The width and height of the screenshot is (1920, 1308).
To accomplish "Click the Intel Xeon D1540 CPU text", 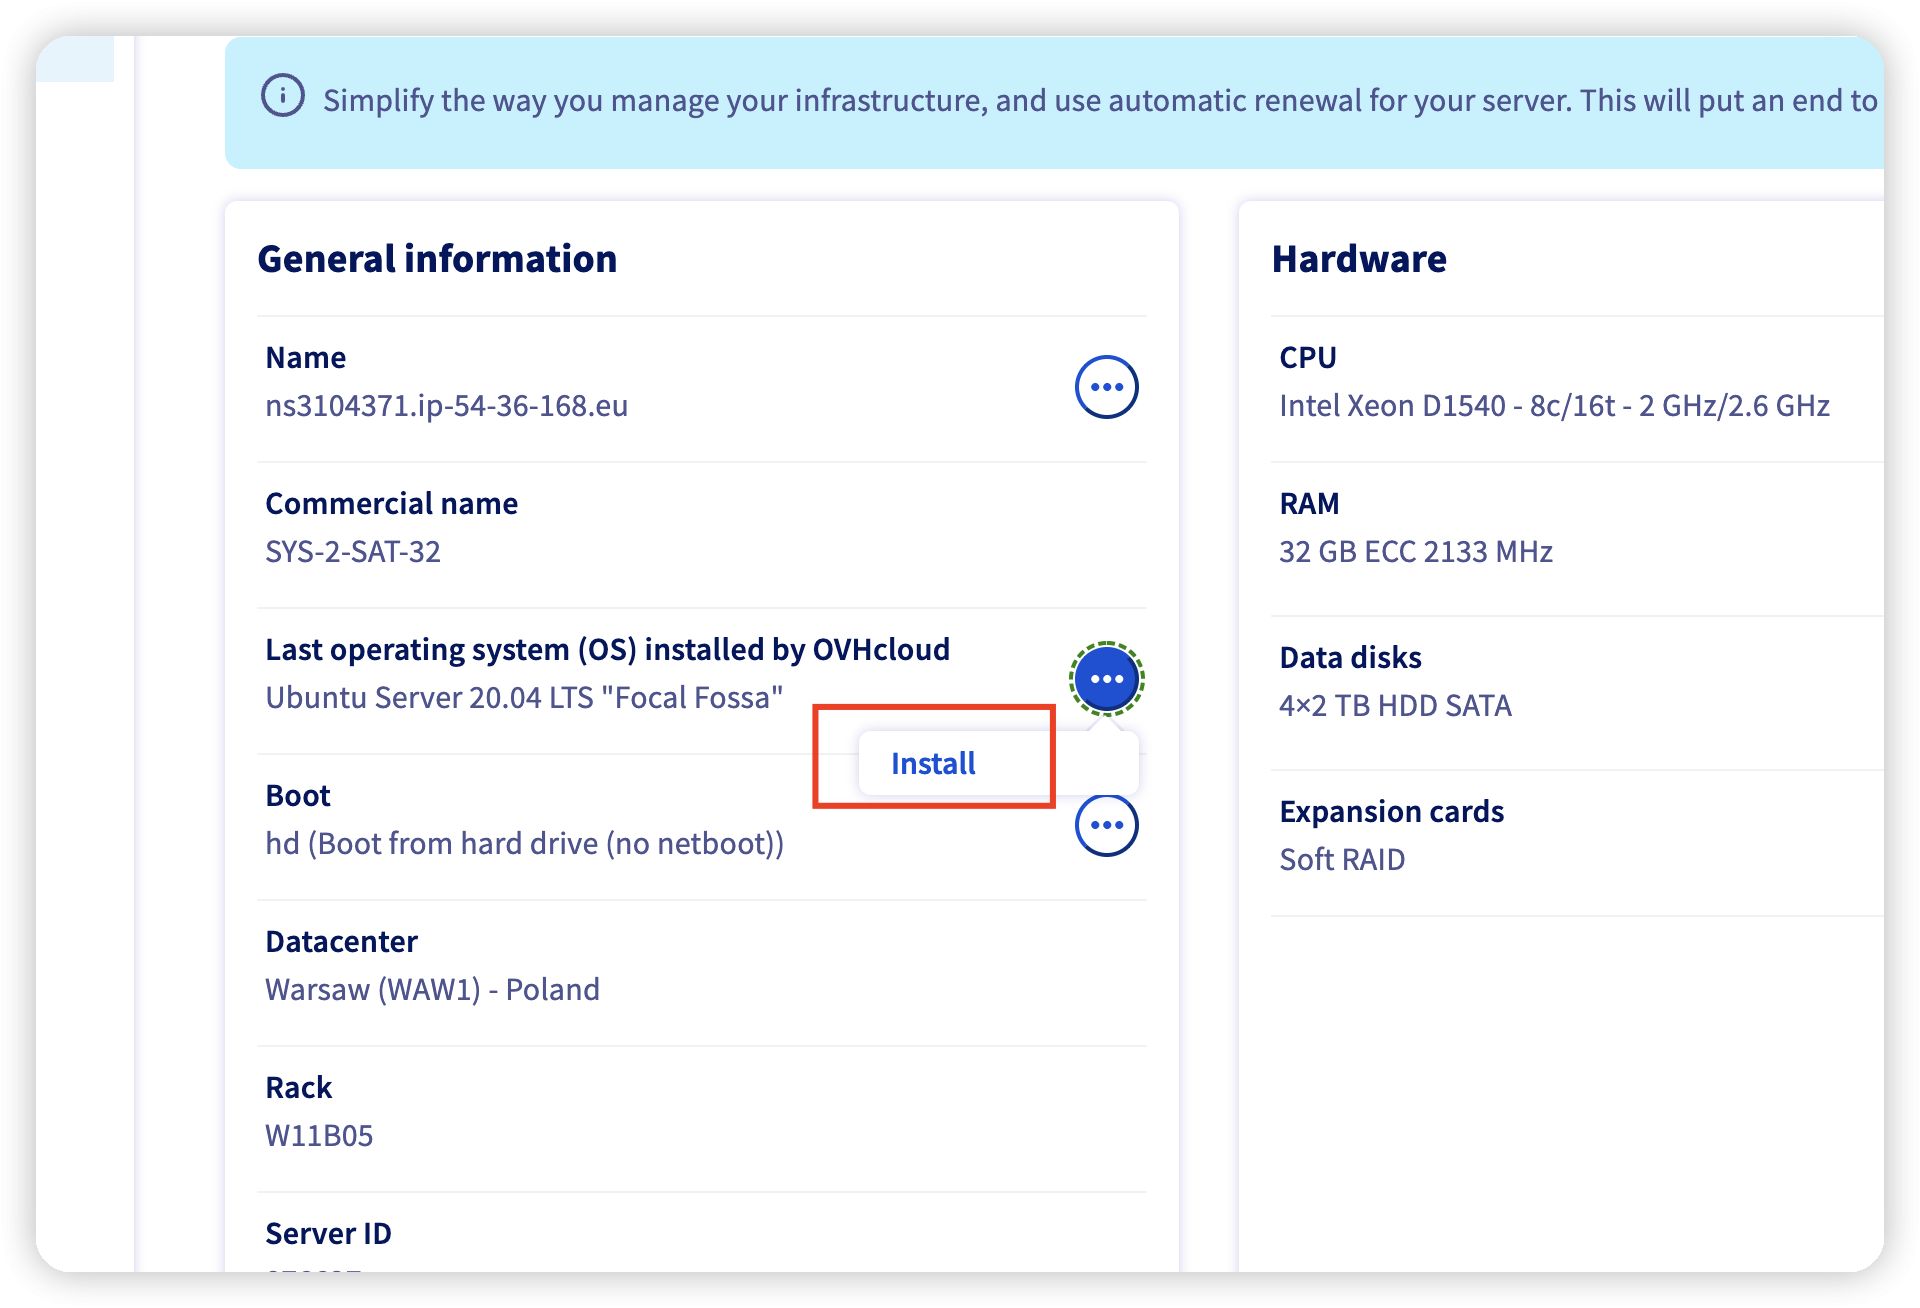I will (1554, 406).
